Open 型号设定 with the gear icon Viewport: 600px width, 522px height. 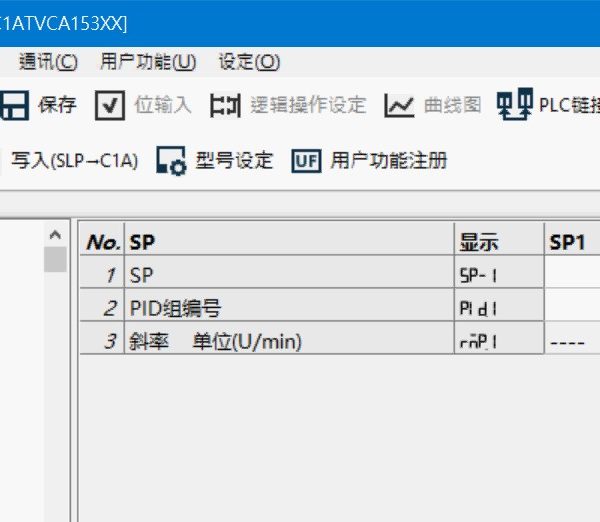(172, 161)
